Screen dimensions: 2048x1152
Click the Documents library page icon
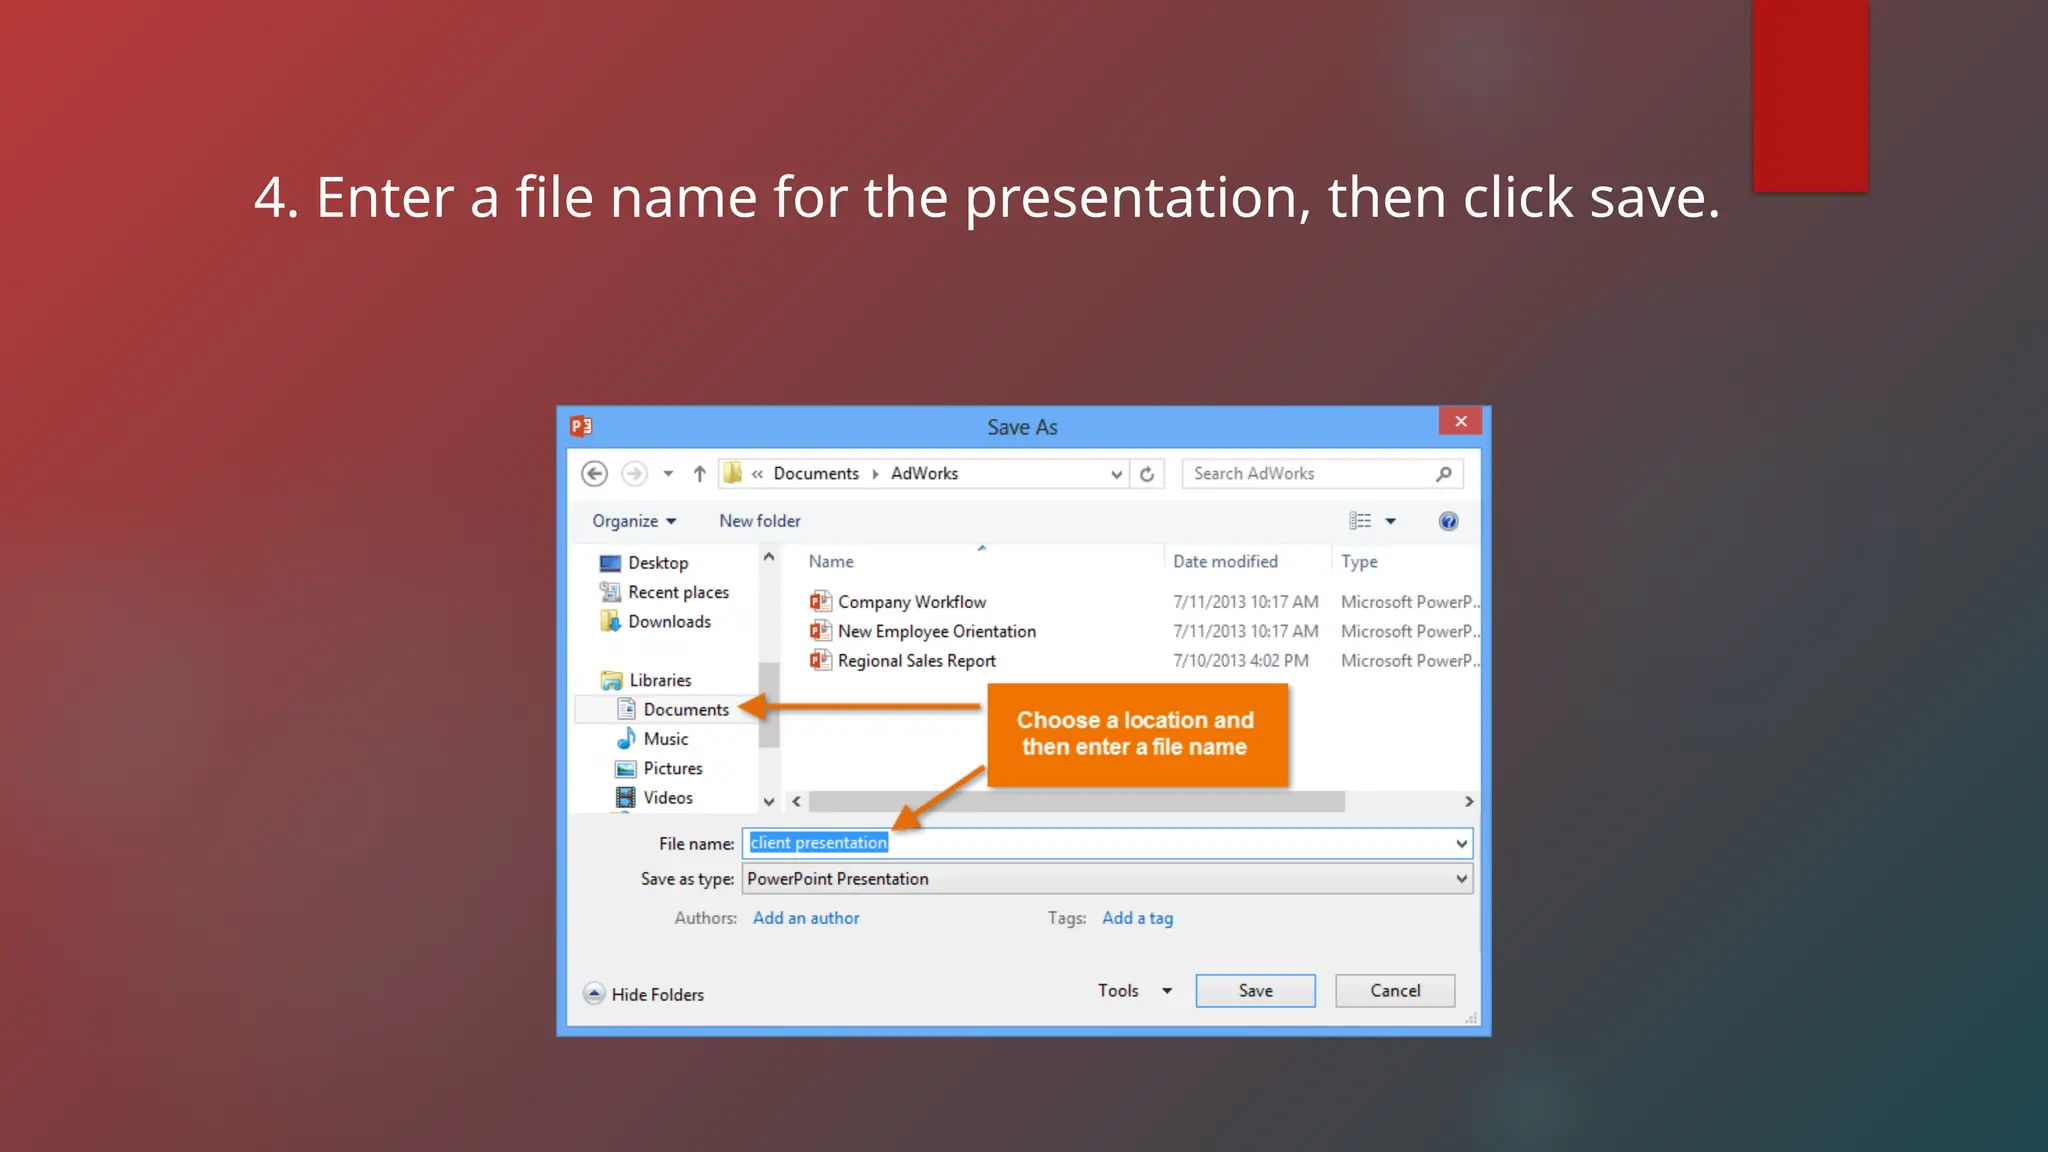[627, 709]
